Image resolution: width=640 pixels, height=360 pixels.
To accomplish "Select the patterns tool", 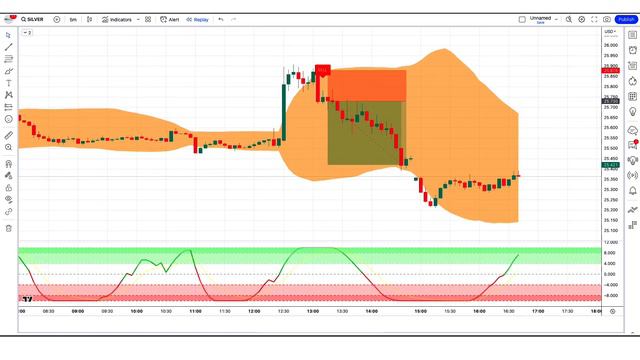I will pos(9,95).
